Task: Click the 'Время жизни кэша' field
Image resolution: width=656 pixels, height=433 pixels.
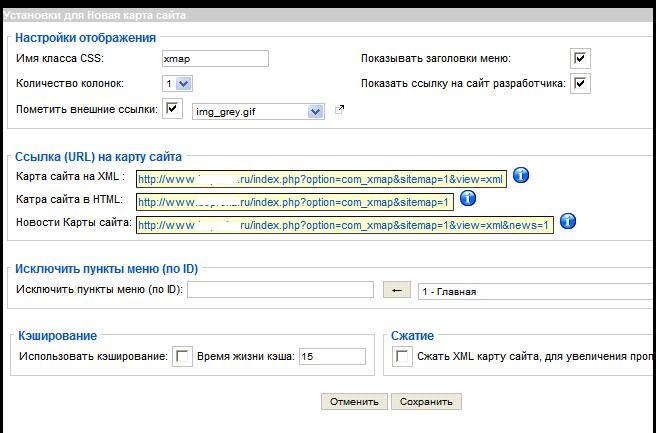Action: click(332, 357)
